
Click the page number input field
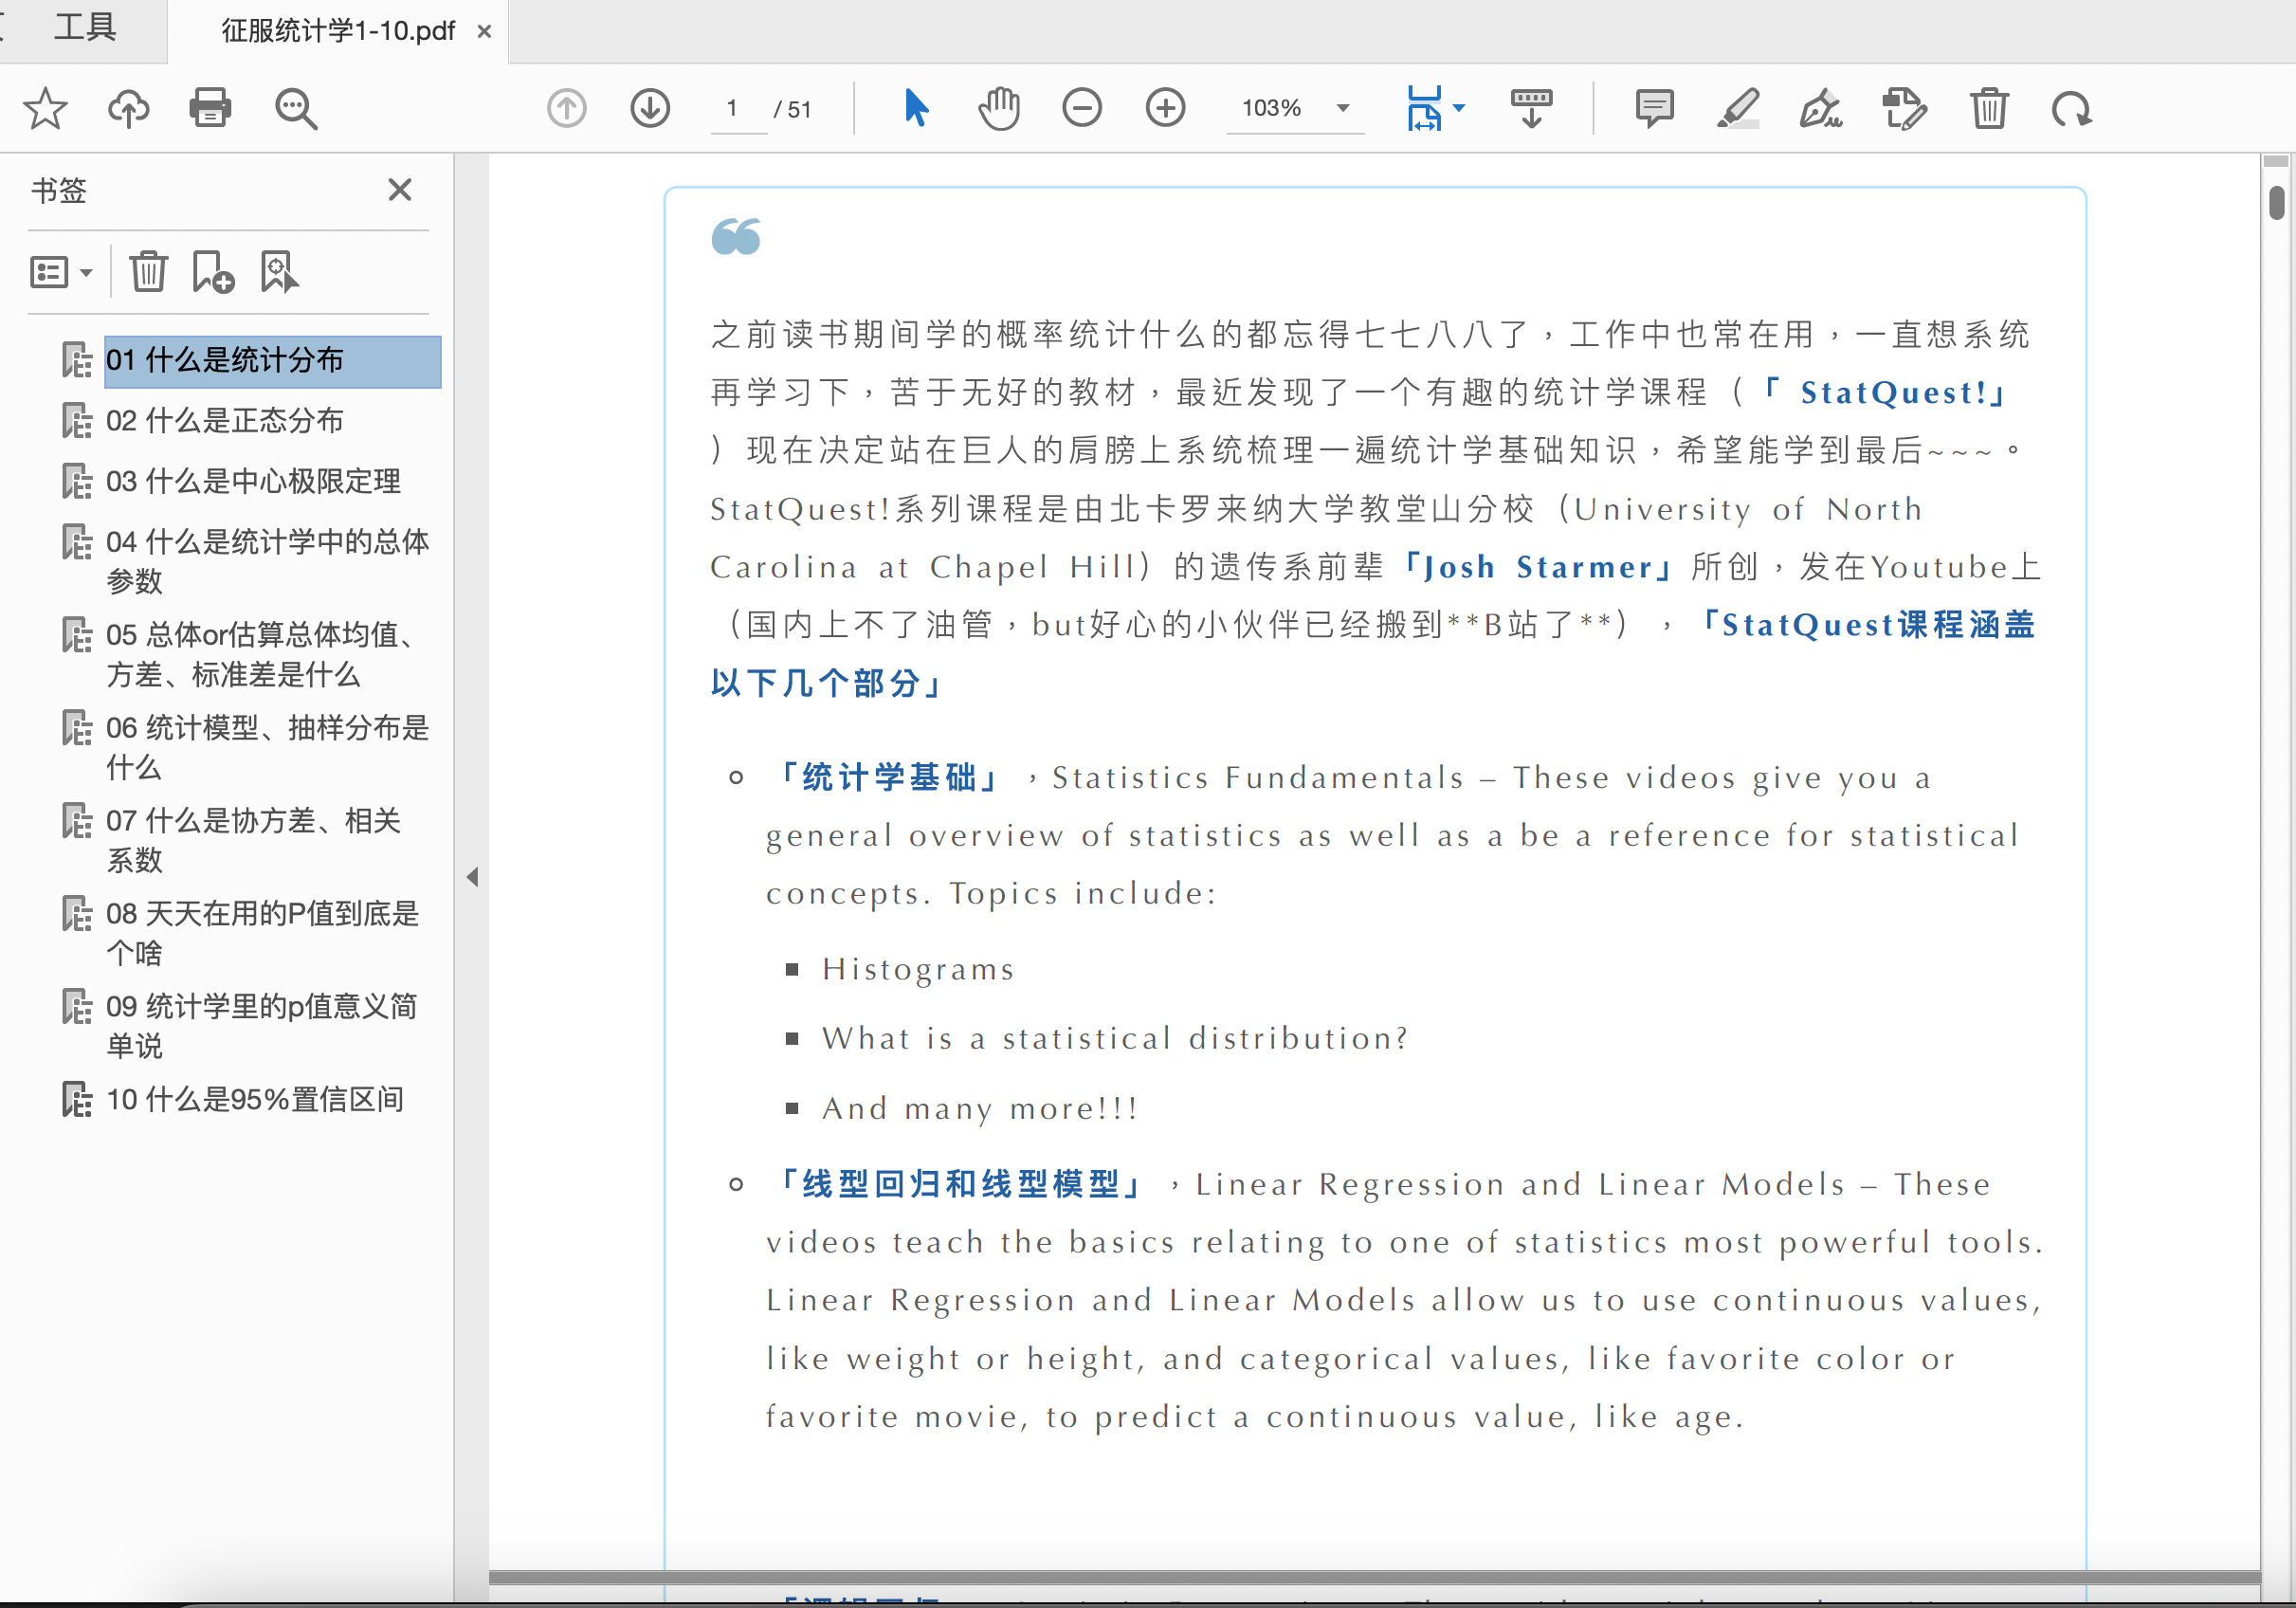coord(733,108)
